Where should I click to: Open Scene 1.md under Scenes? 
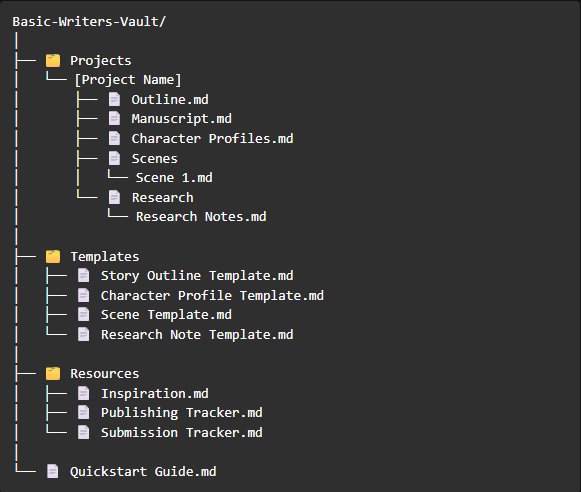(x=174, y=177)
